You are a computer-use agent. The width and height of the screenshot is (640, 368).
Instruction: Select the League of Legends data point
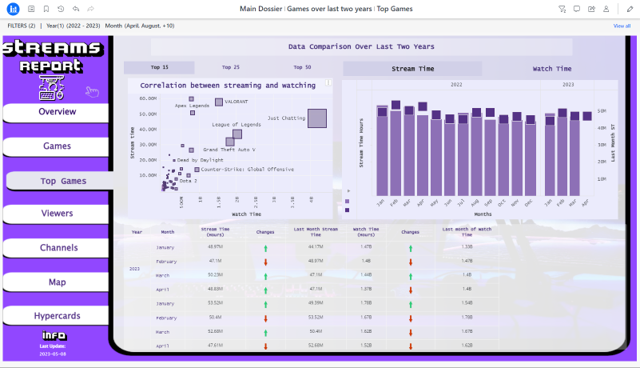(237, 134)
